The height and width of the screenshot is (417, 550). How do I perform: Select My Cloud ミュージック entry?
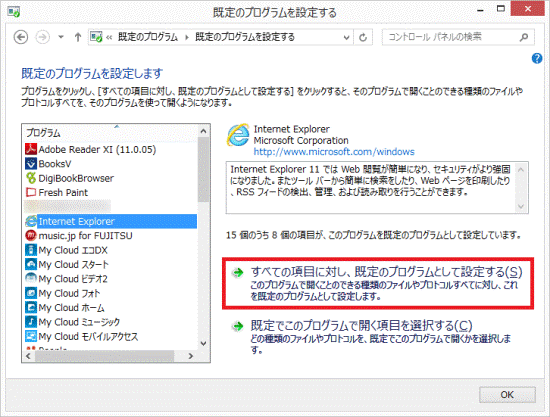click(x=111, y=322)
